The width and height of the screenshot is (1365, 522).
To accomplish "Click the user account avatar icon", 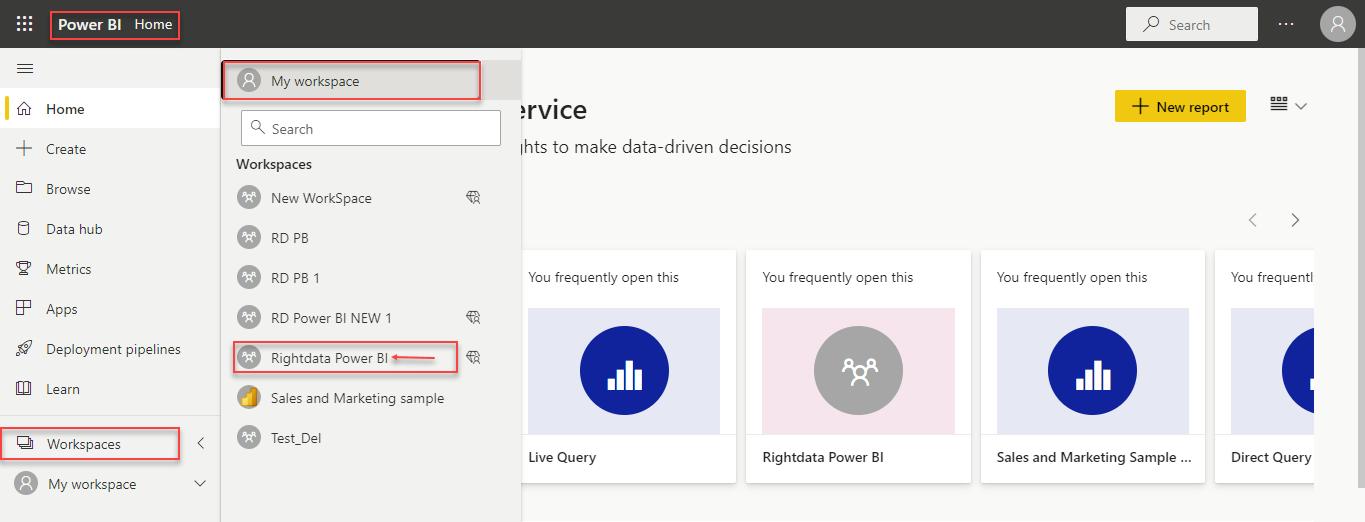I will (x=1337, y=24).
